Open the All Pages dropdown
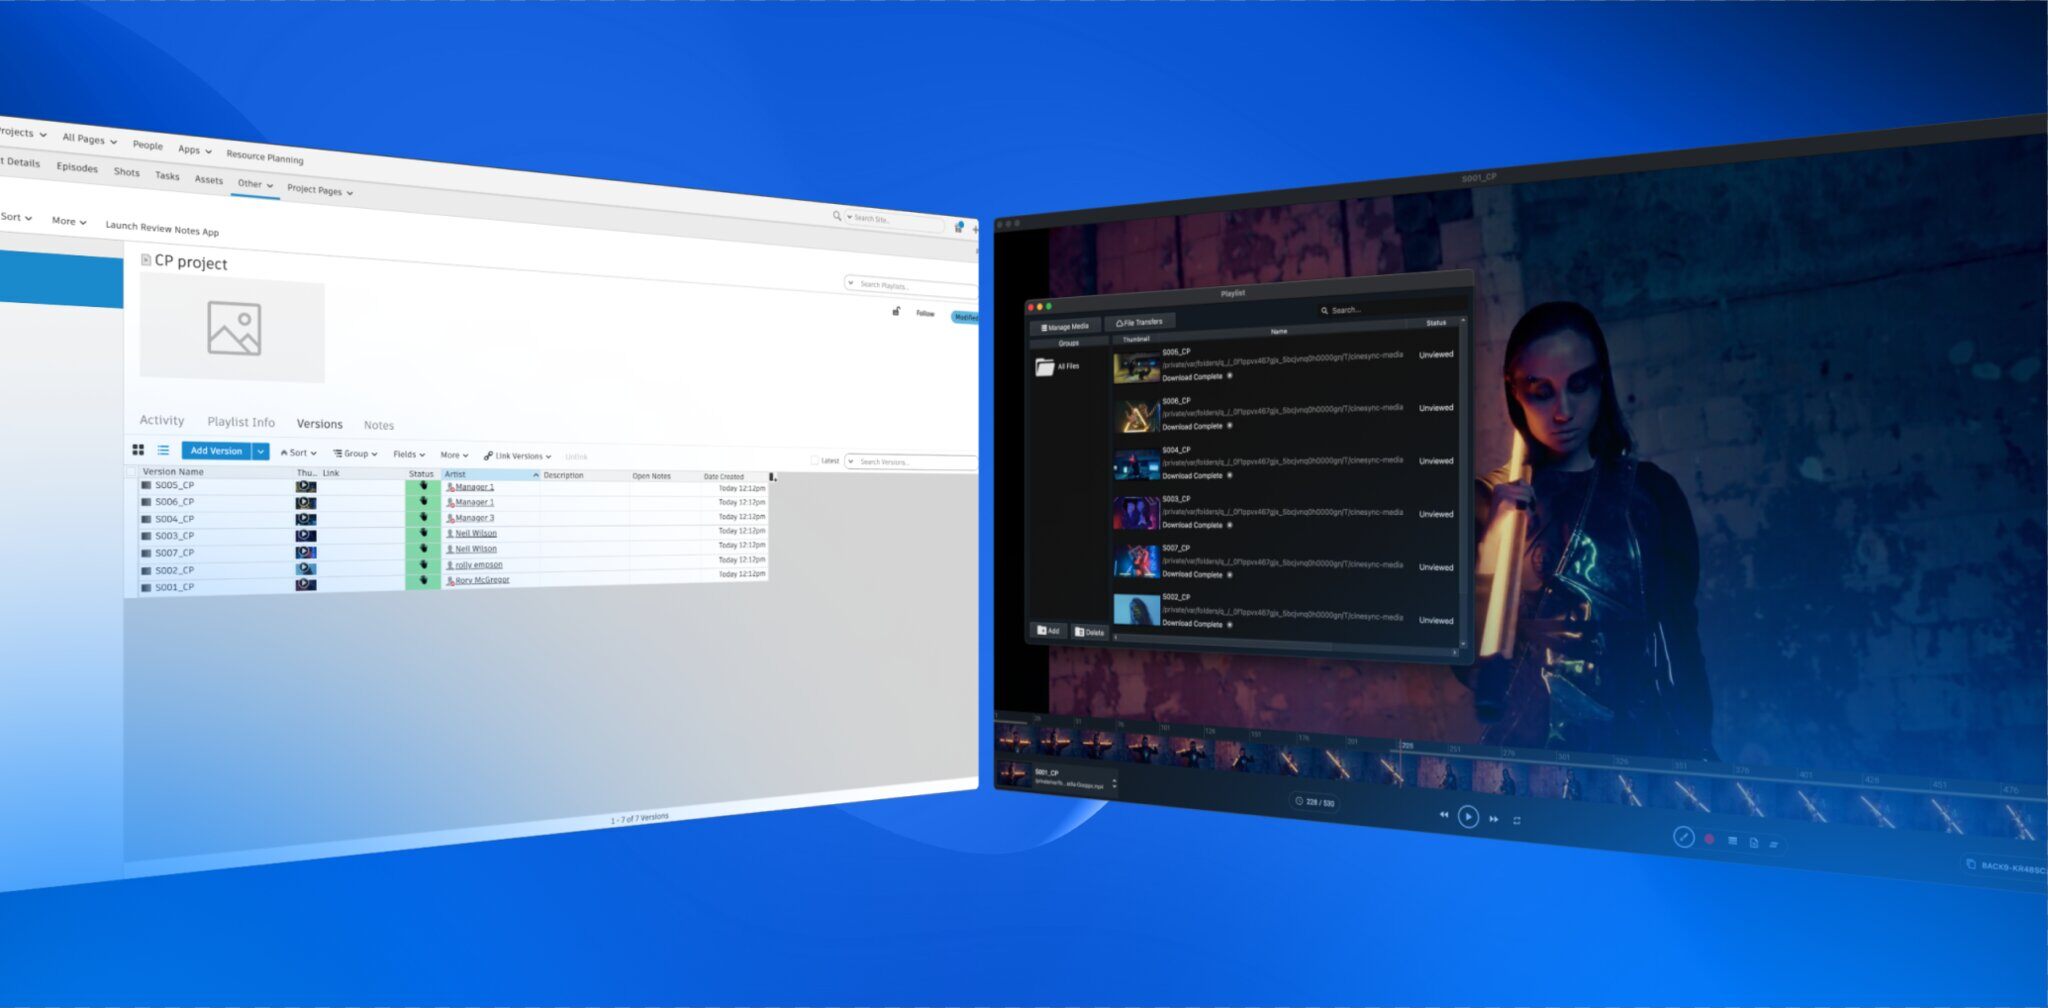 point(89,139)
